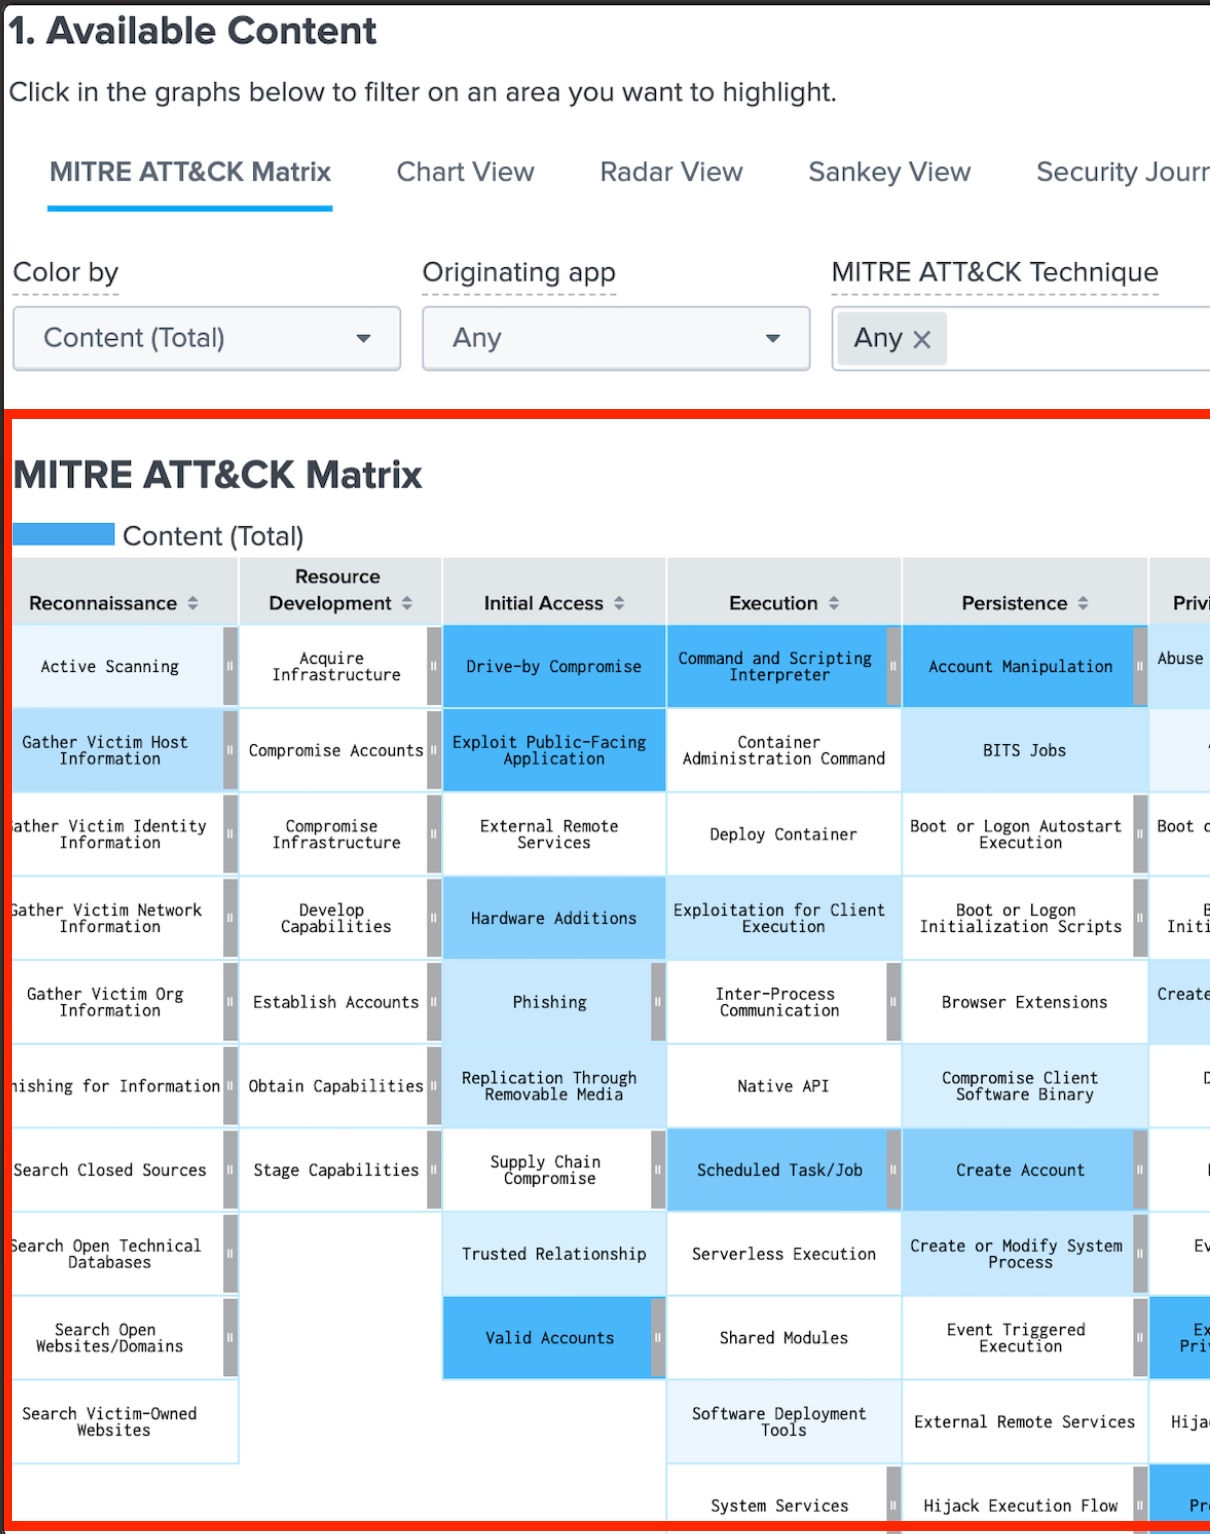Click the Develop Capabilities cell
Viewport: 1210px width, 1534px height.
[334, 918]
